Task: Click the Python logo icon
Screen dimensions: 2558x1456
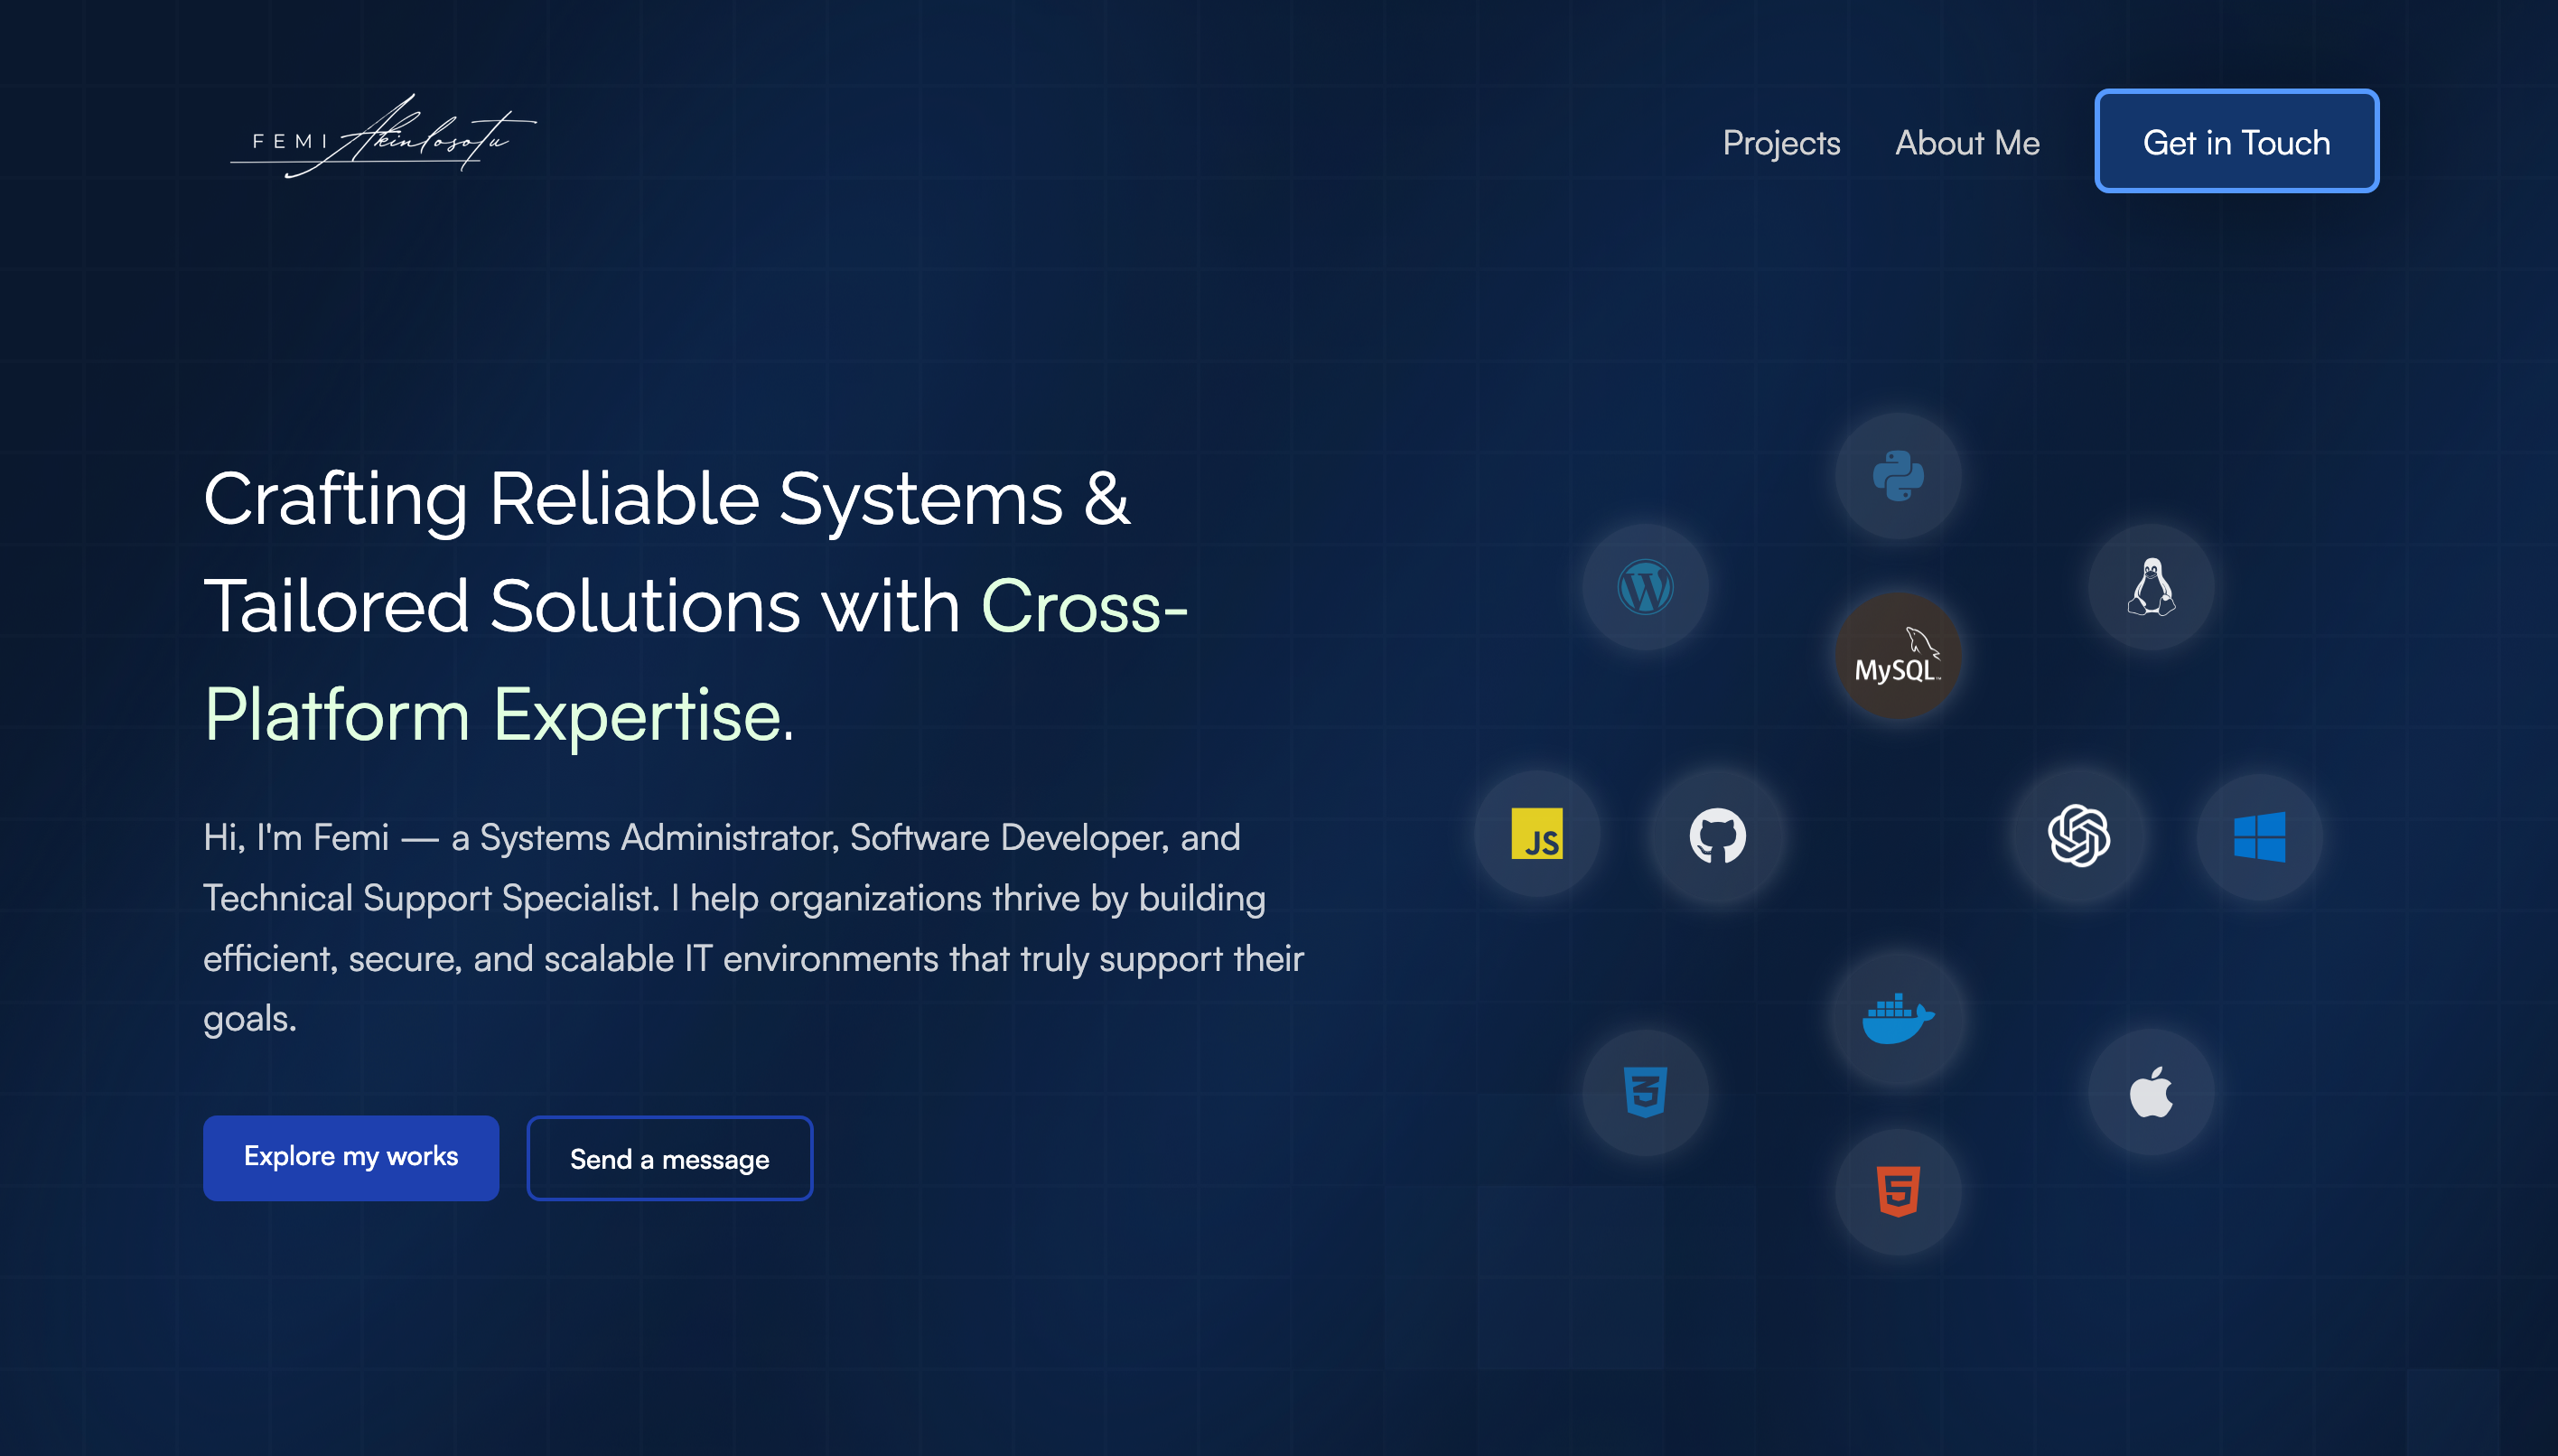Action: (1897, 476)
